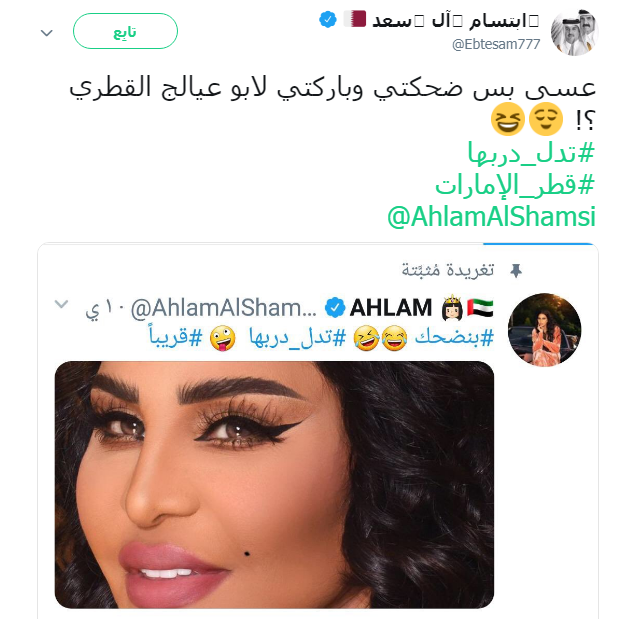633x619 pixels.
Task: Open the blue hashtag #بنضحك
Action: (x=454, y=338)
